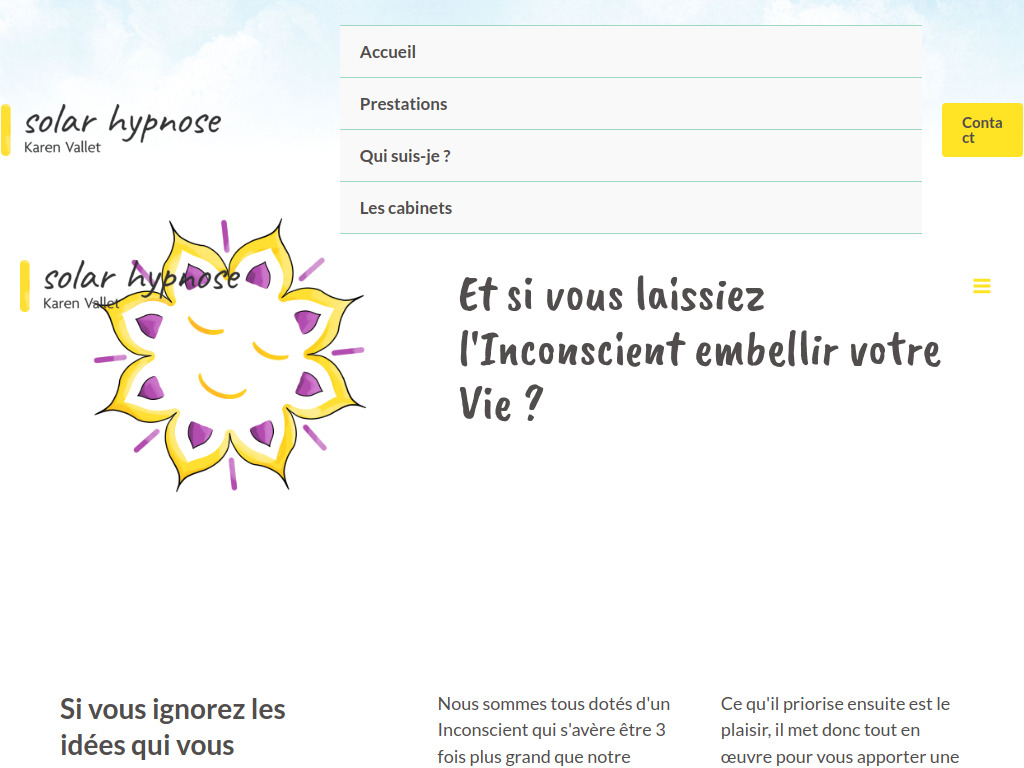Open the Prestations menu item
The width and height of the screenshot is (1024, 768).
tap(404, 104)
